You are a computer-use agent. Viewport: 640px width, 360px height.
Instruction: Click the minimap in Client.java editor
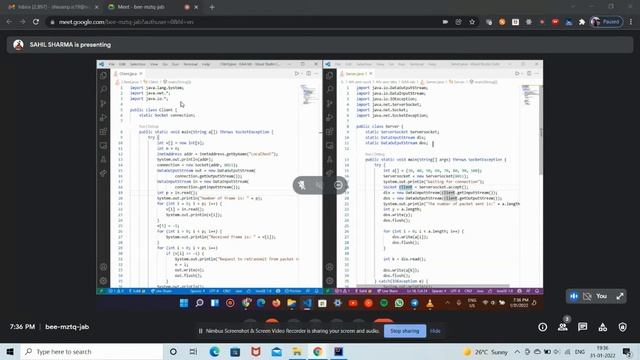pyautogui.click(x=309, y=94)
